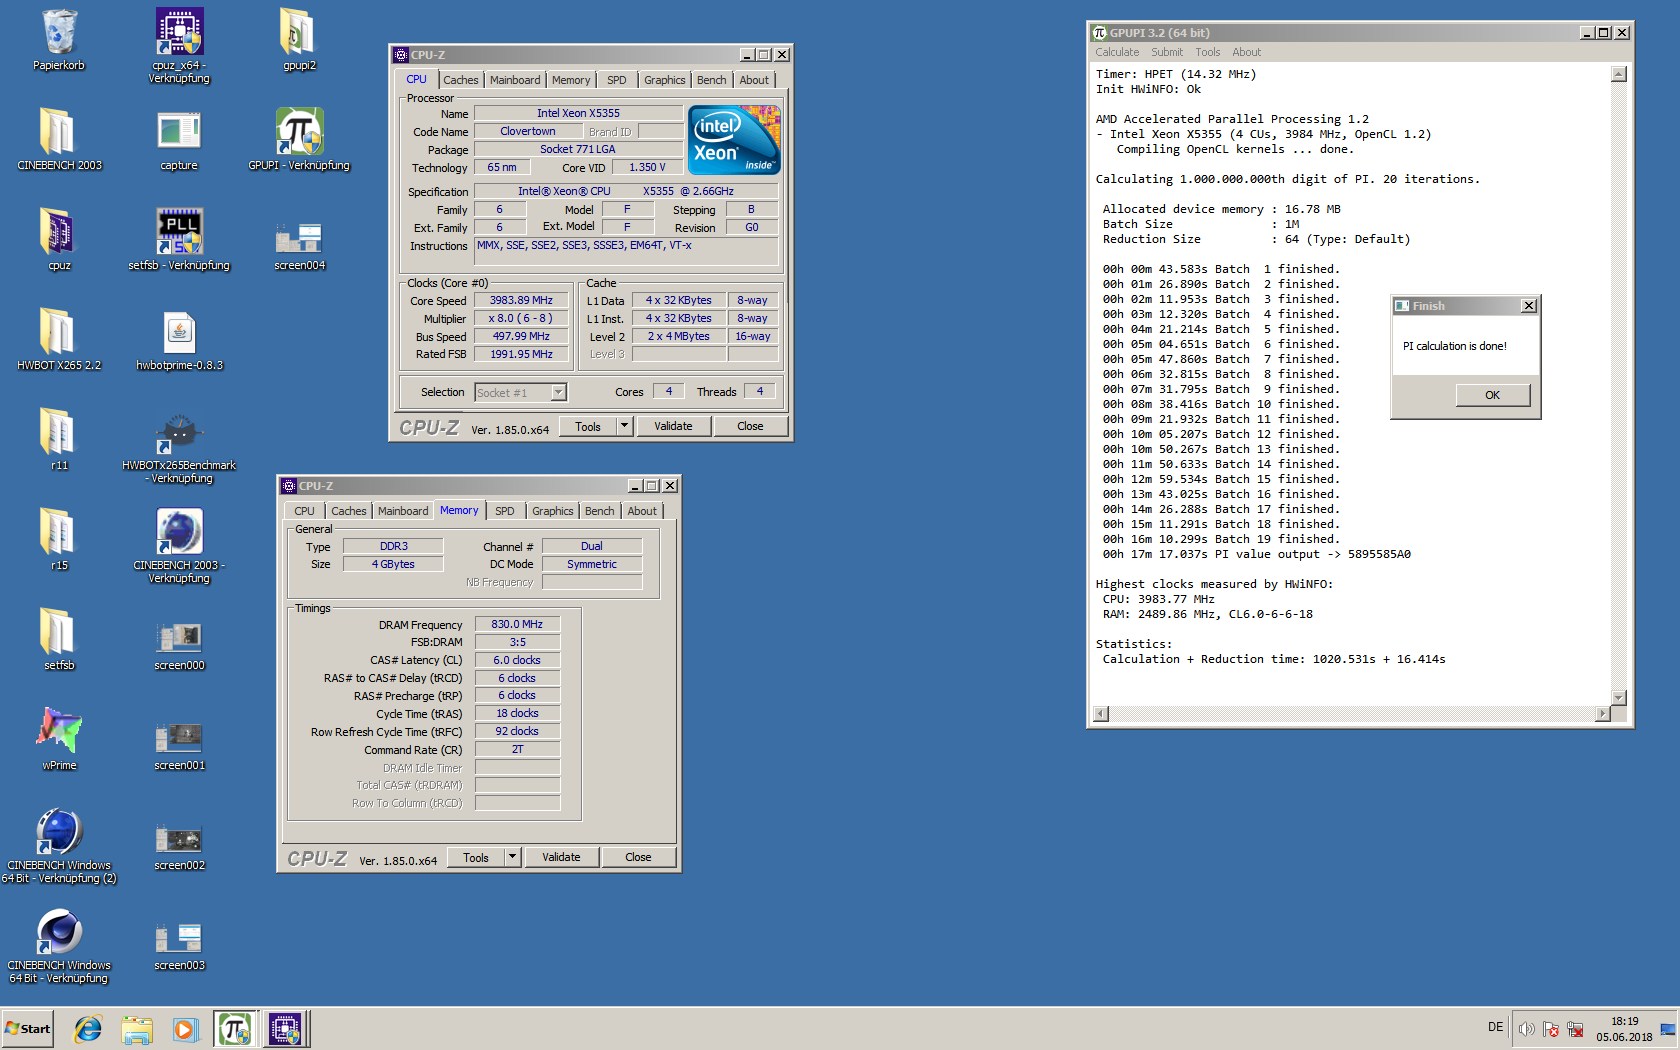The image size is (1680, 1050).
Task: Select the screen003 image icon
Action: point(179,938)
